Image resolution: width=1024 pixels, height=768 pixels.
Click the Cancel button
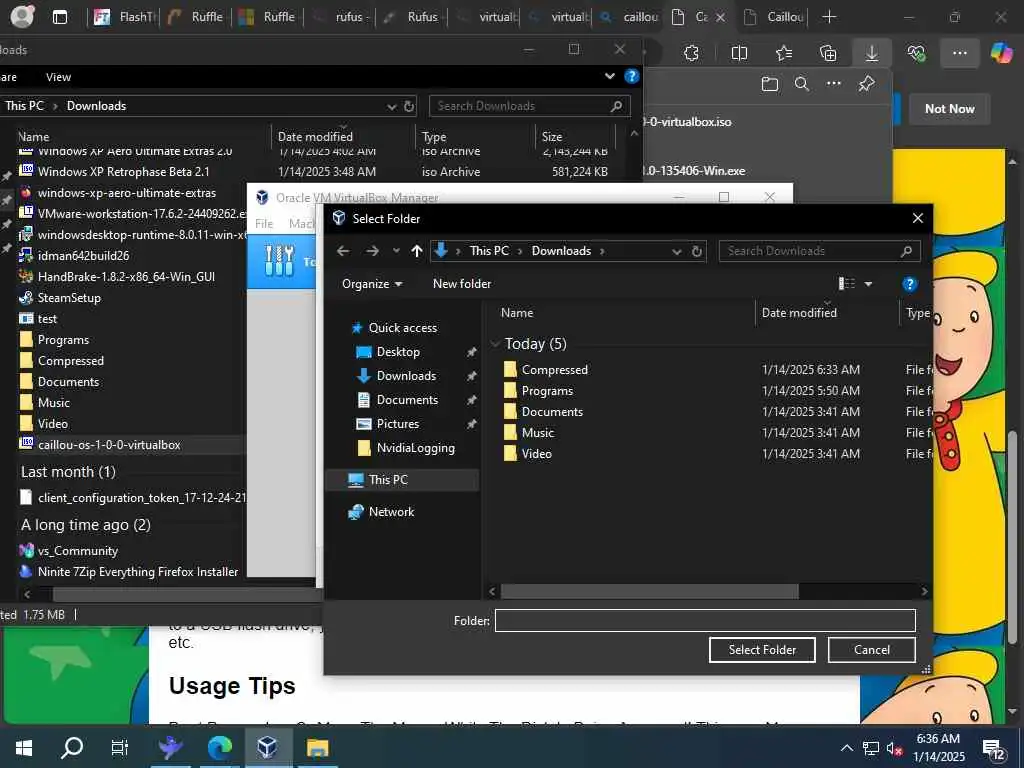coord(871,650)
